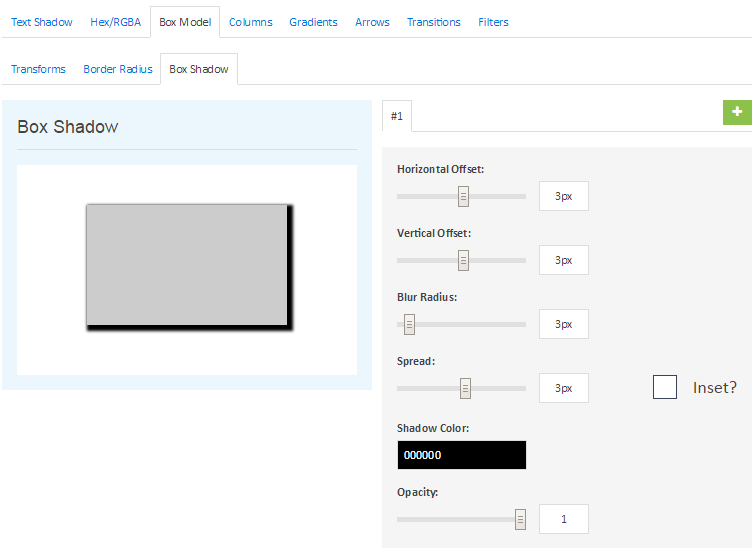Click the Shadow Color label
The height and width of the screenshot is (548, 754).
pyautogui.click(x=433, y=428)
